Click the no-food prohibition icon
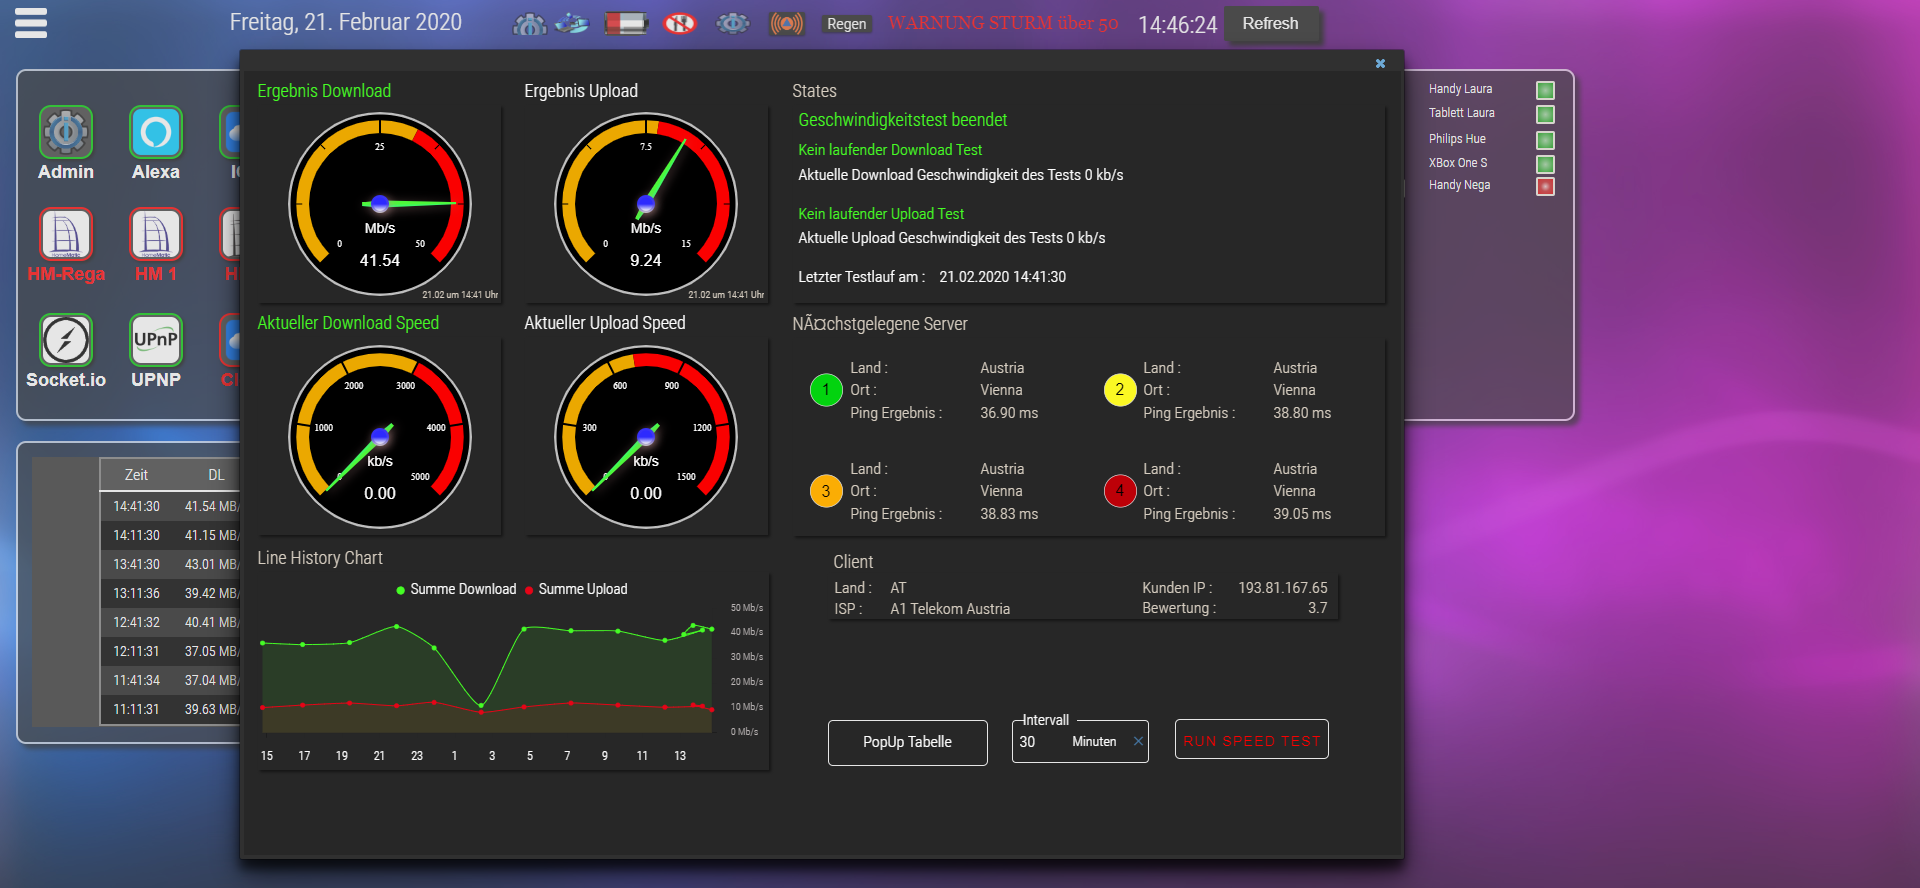The width and height of the screenshot is (1920, 888). pyautogui.click(x=680, y=23)
